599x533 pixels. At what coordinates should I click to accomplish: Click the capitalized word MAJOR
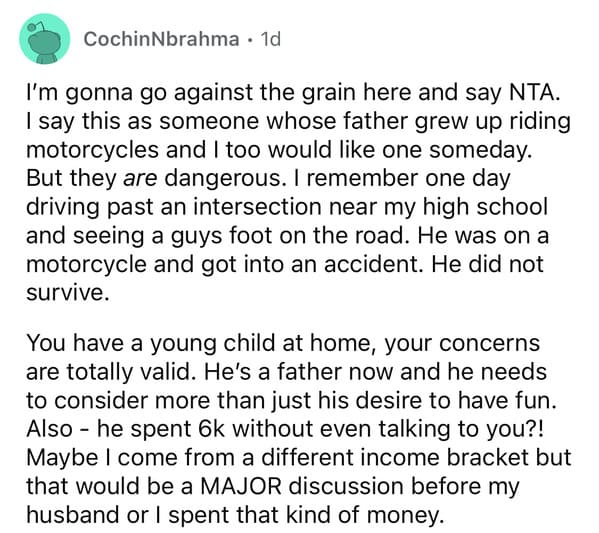(241, 487)
